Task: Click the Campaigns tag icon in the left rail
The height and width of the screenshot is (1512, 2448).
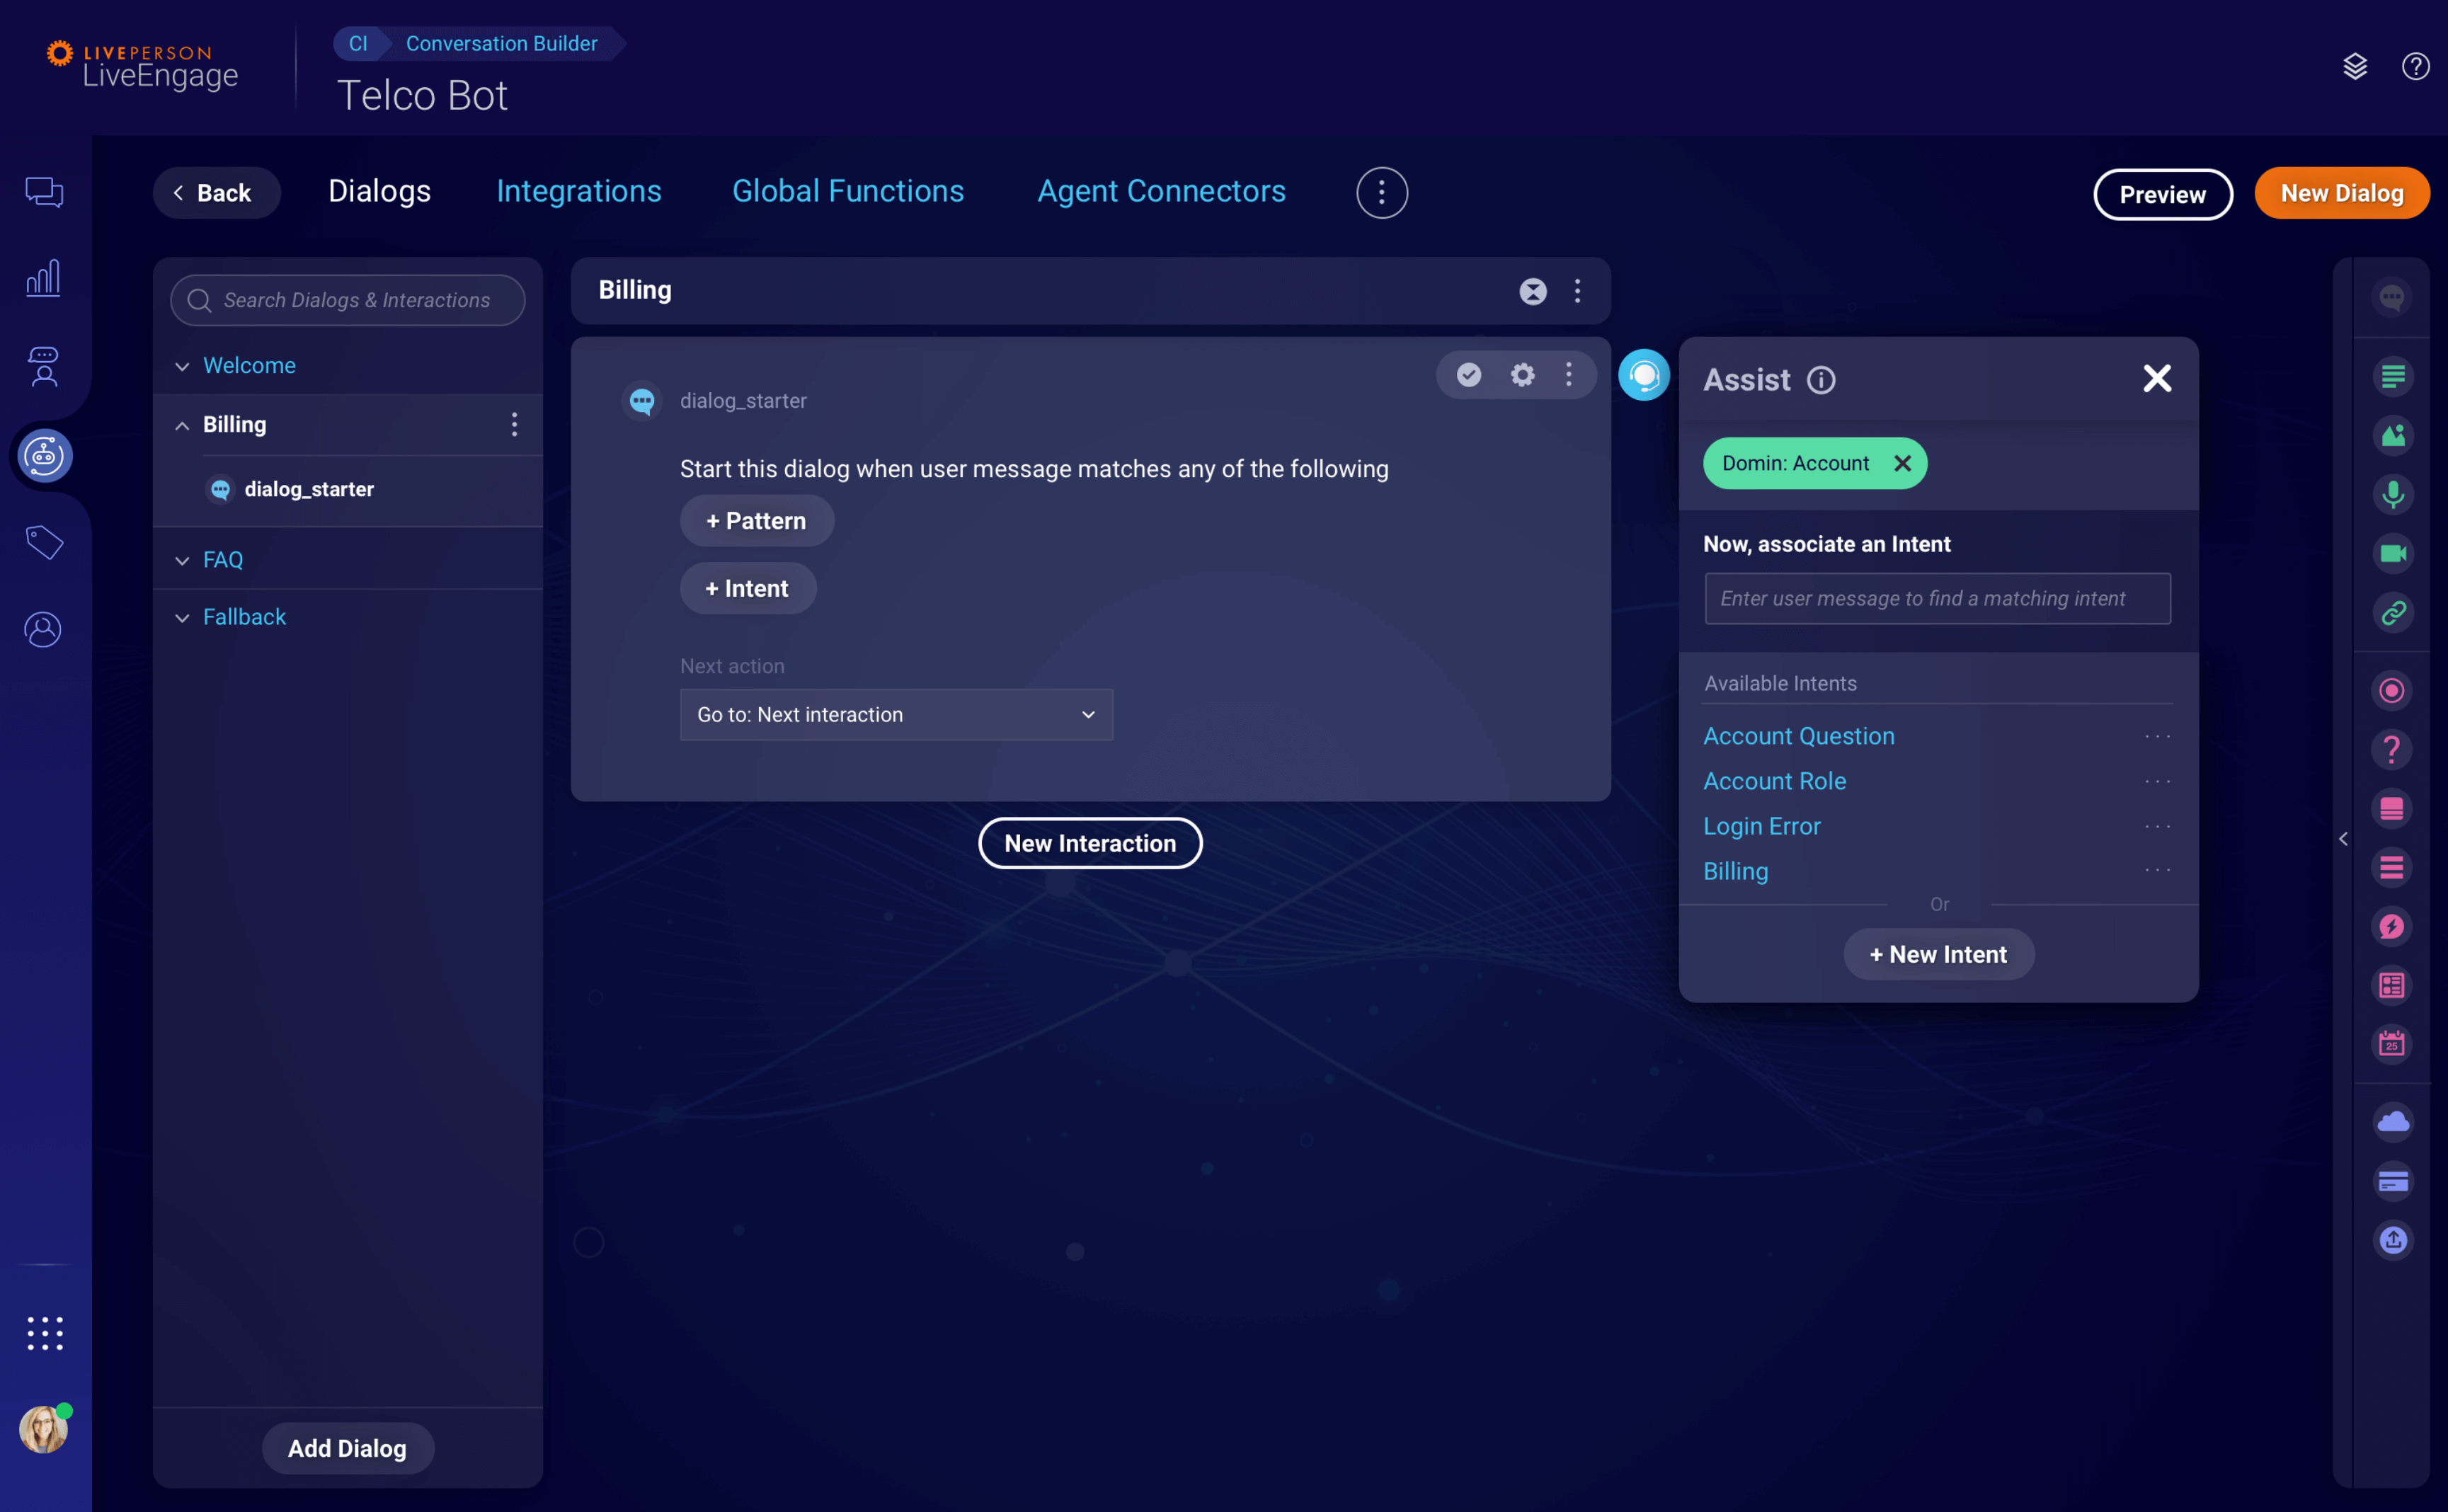Action: pyautogui.click(x=43, y=542)
